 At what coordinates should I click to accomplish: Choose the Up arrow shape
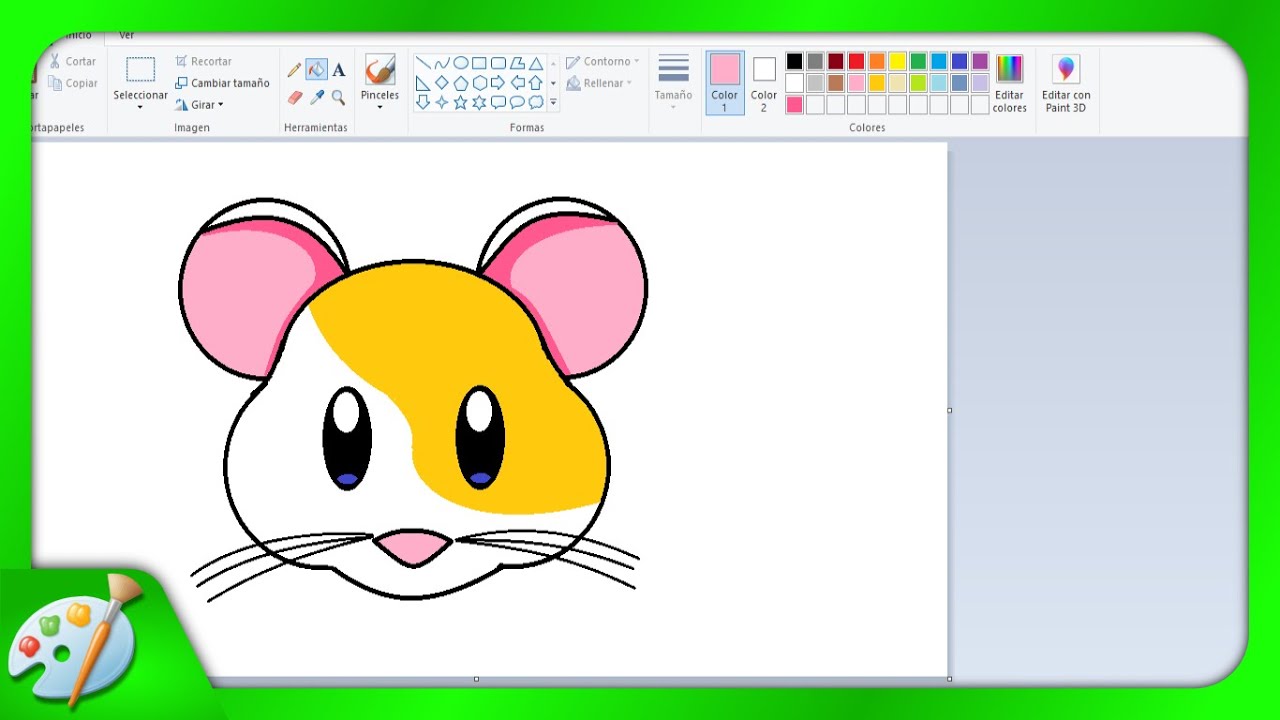point(536,83)
